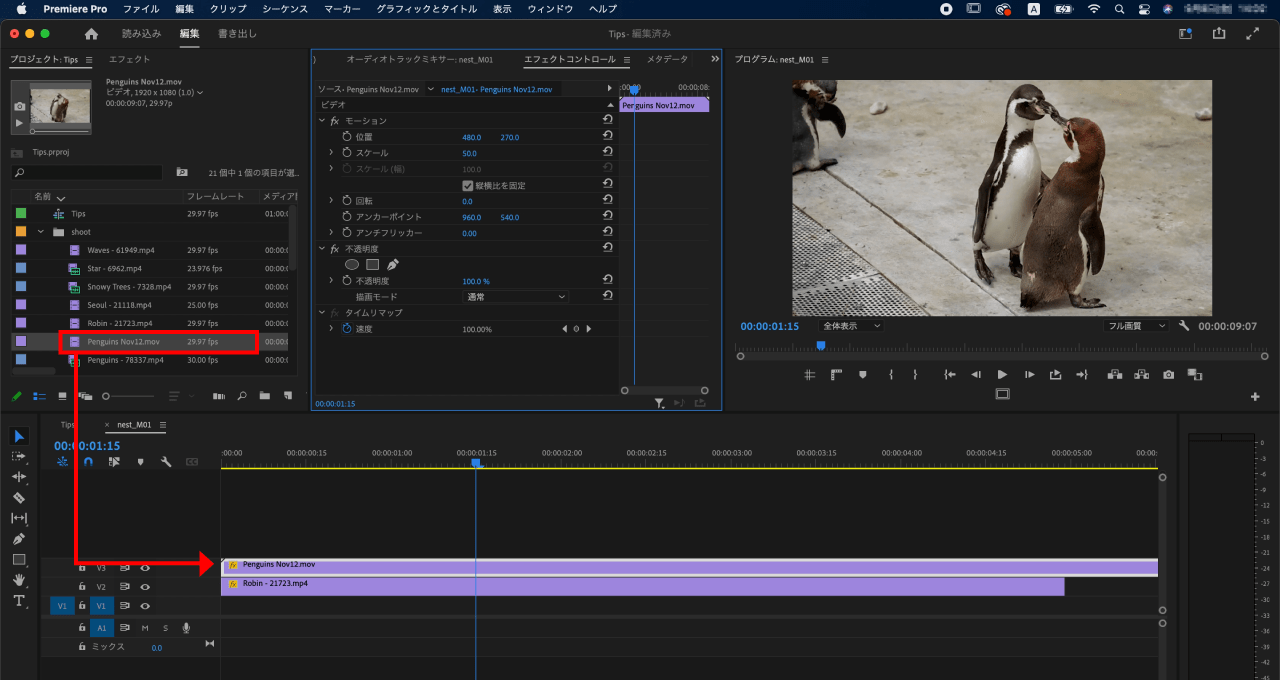The image size is (1280, 680).
Task: Open the ウィンドウ menu
Action: click(x=550, y=8)
